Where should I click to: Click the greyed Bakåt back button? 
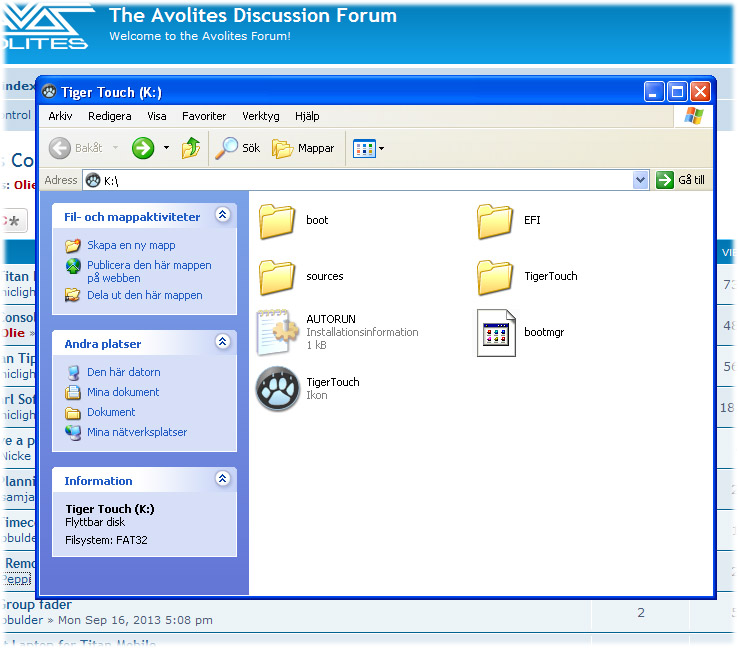[75, 148]
